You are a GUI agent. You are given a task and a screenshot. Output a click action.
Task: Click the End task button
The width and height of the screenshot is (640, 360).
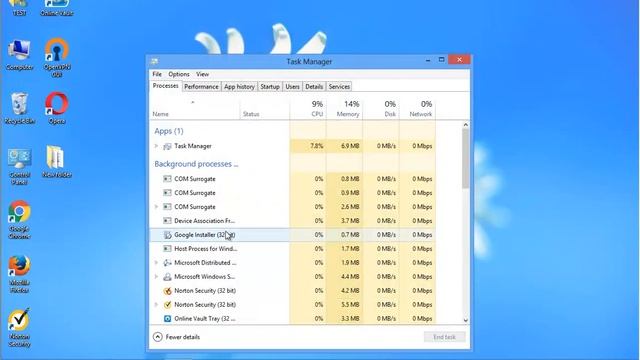[x=444, y=337]
